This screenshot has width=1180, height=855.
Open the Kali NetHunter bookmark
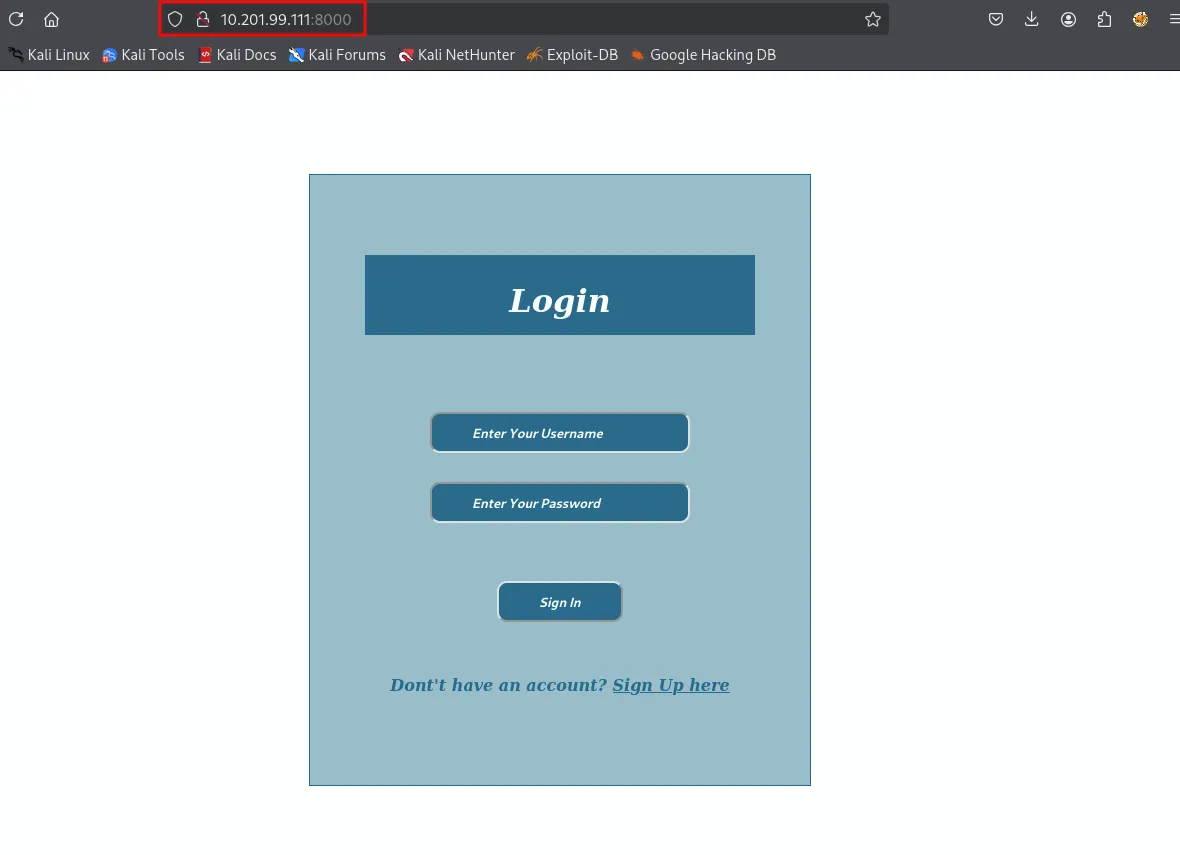(x=457, y=55)
